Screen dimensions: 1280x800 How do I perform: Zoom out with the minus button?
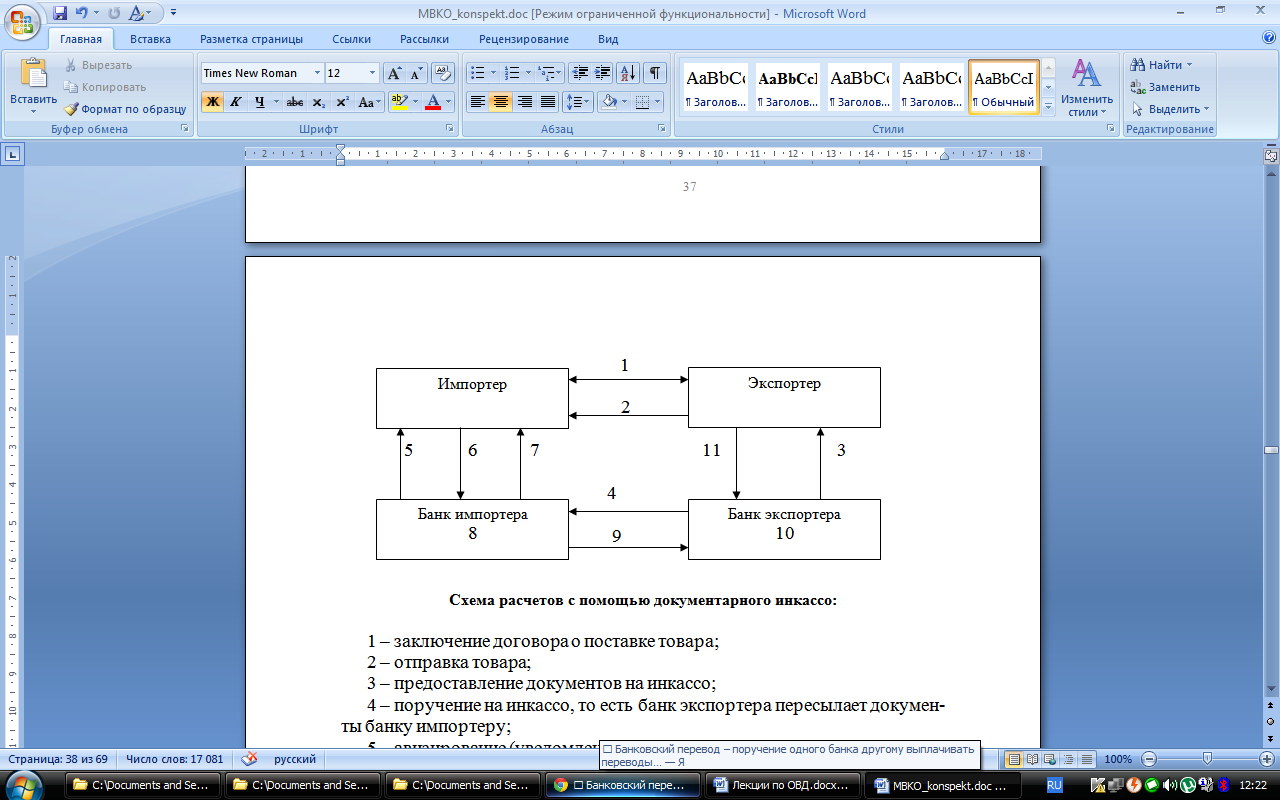pyautogui.click(x=1150, y=759)
